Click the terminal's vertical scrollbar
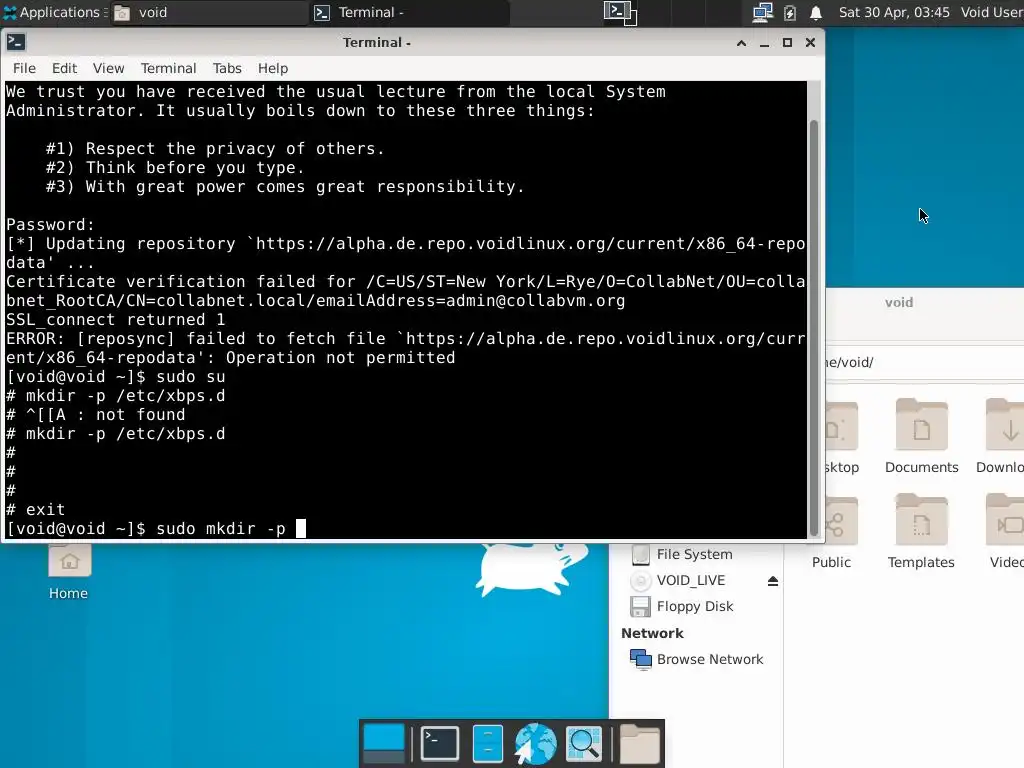 pyautogui.click(x=814, y=328)
